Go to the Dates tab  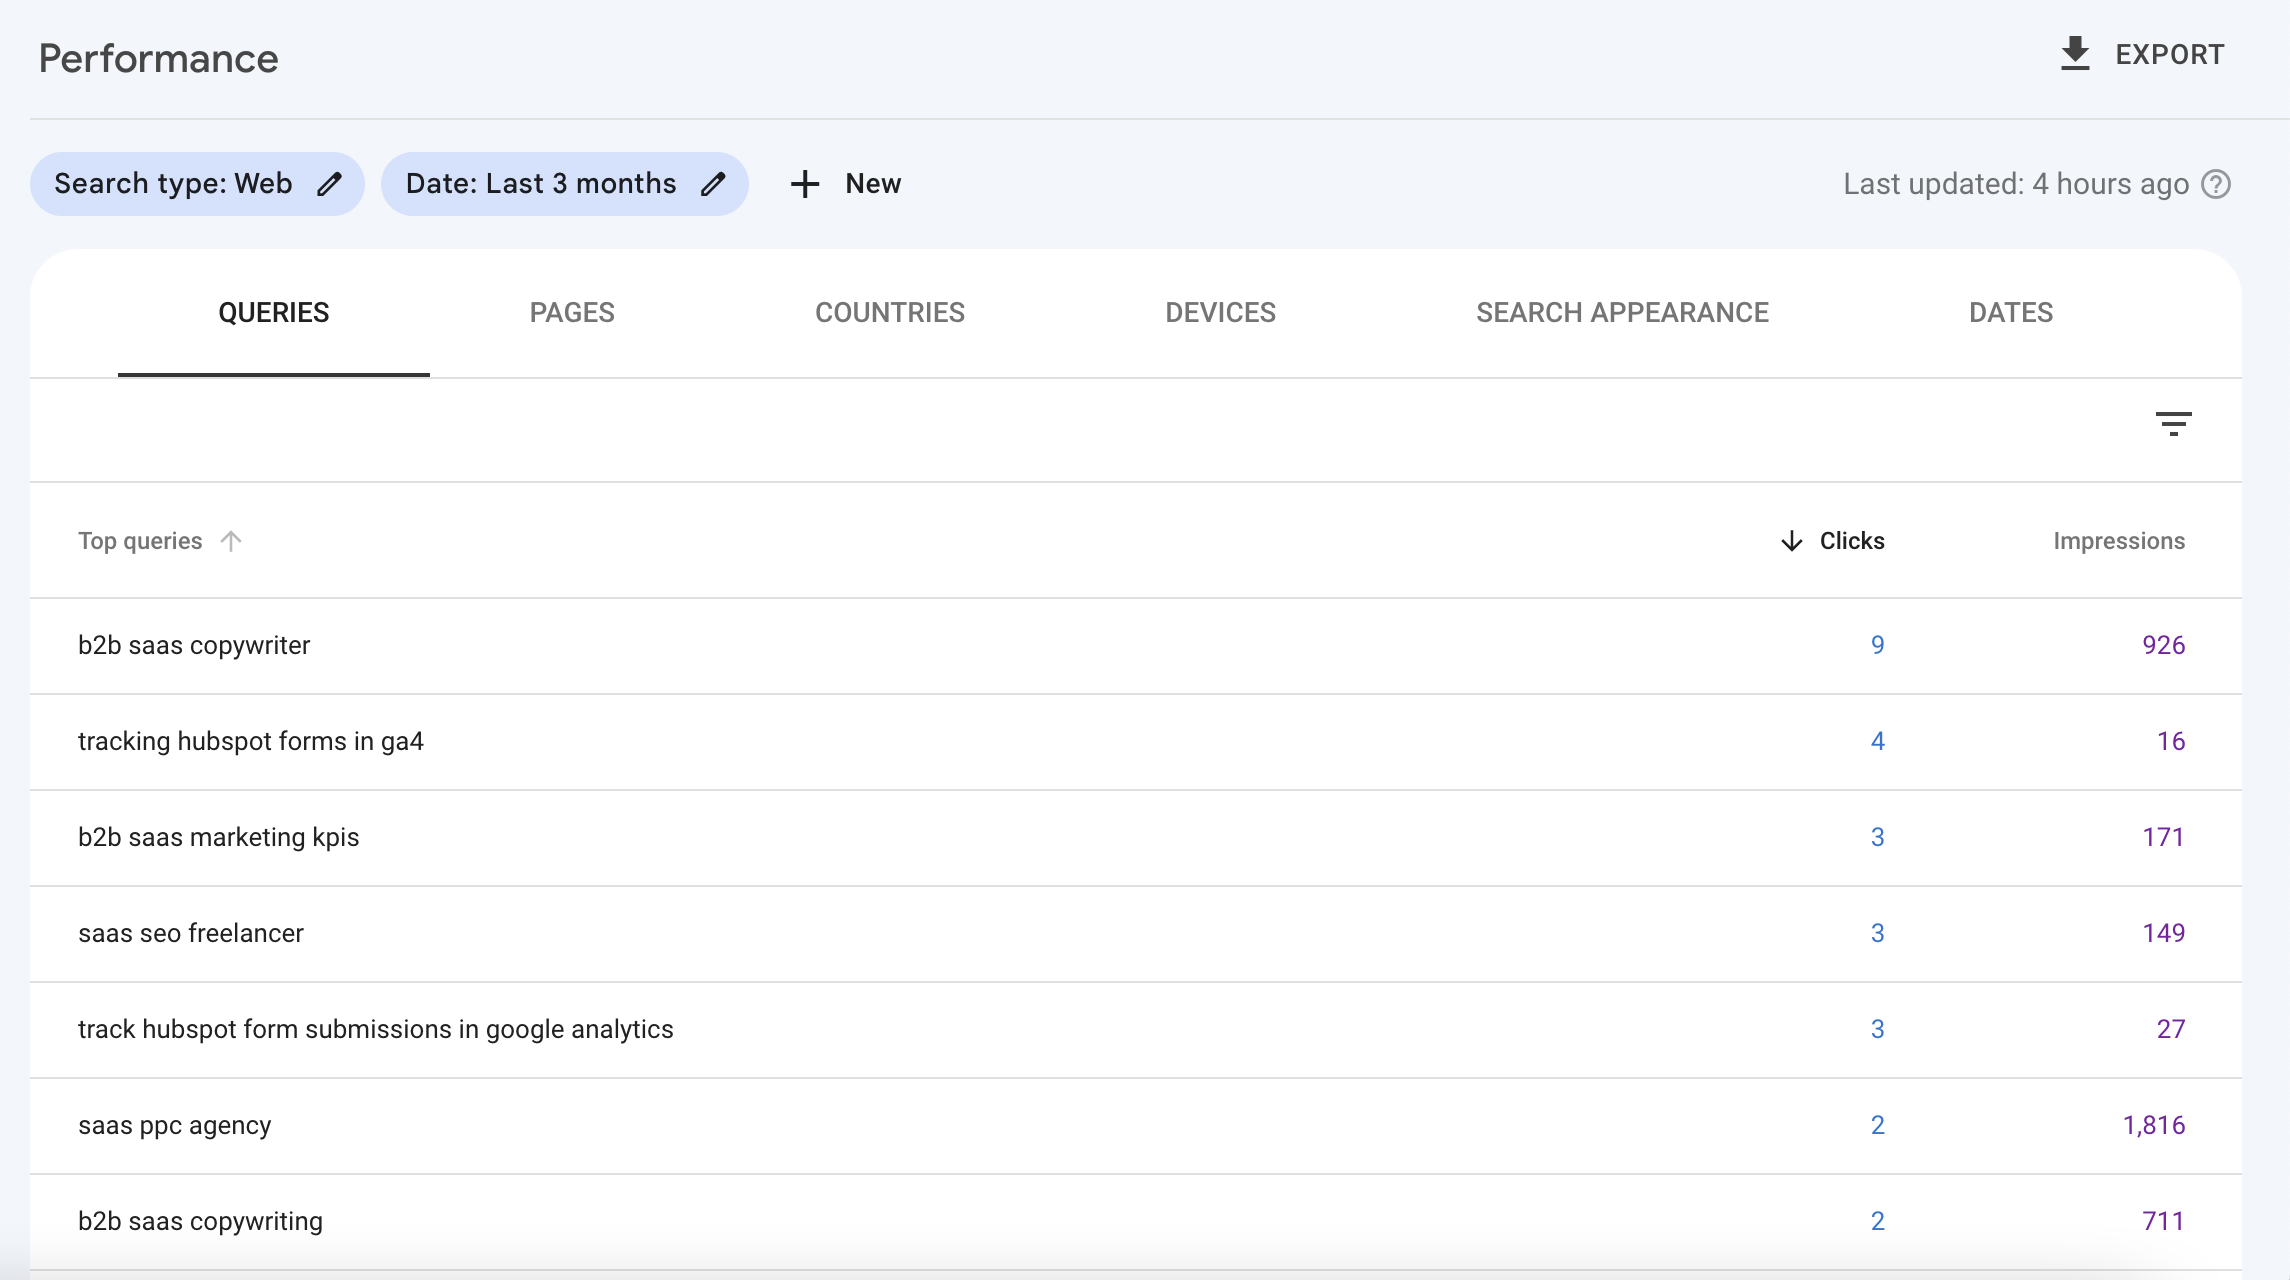[2010, 313]
